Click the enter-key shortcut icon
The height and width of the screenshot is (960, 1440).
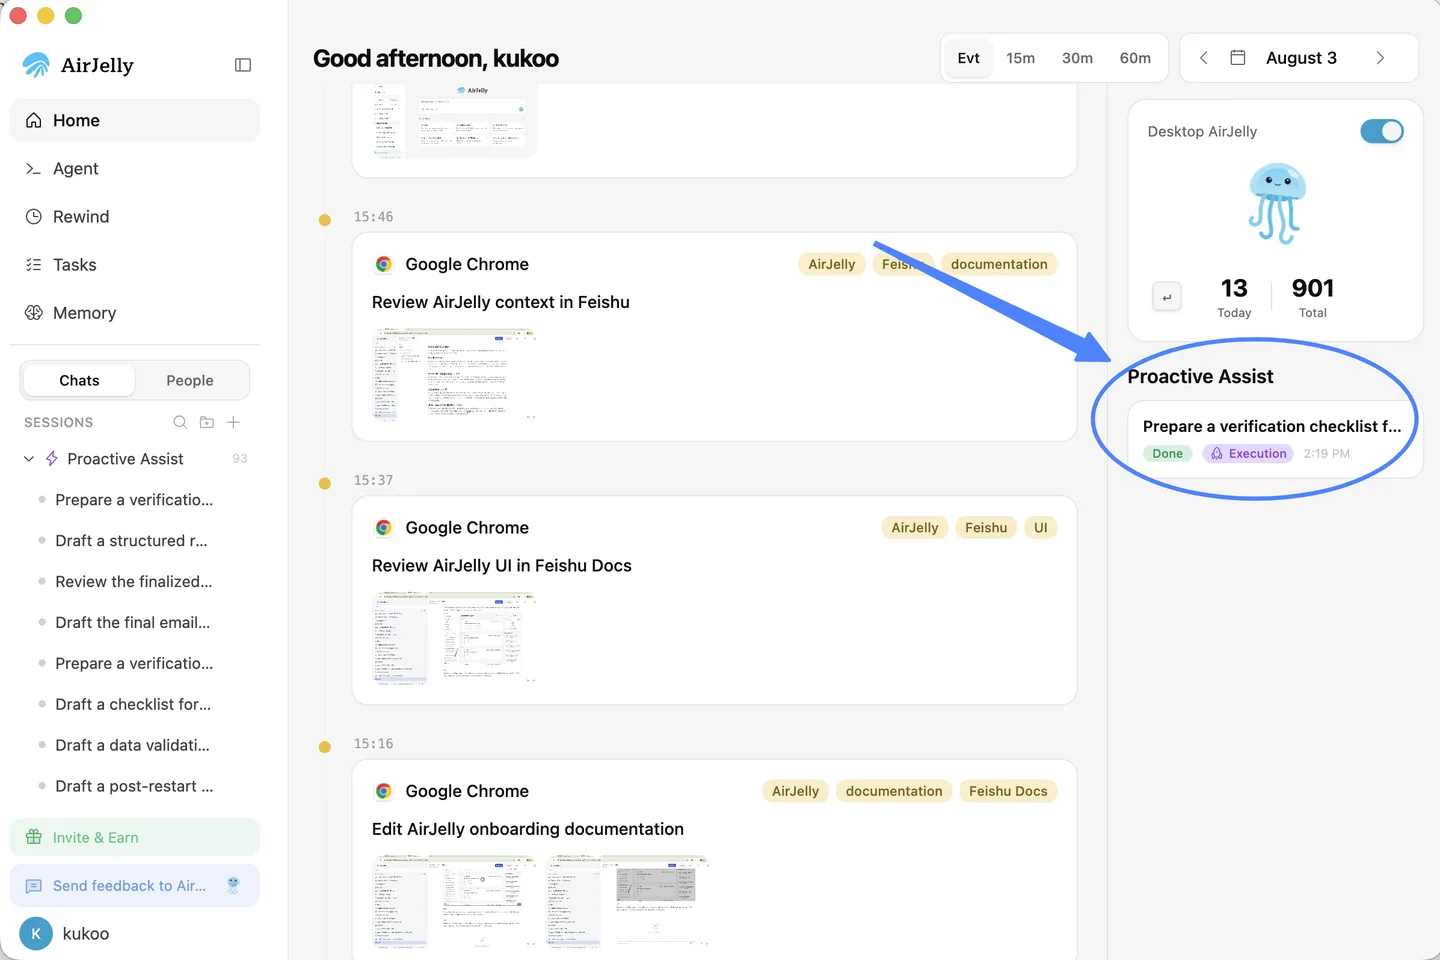1167,297
